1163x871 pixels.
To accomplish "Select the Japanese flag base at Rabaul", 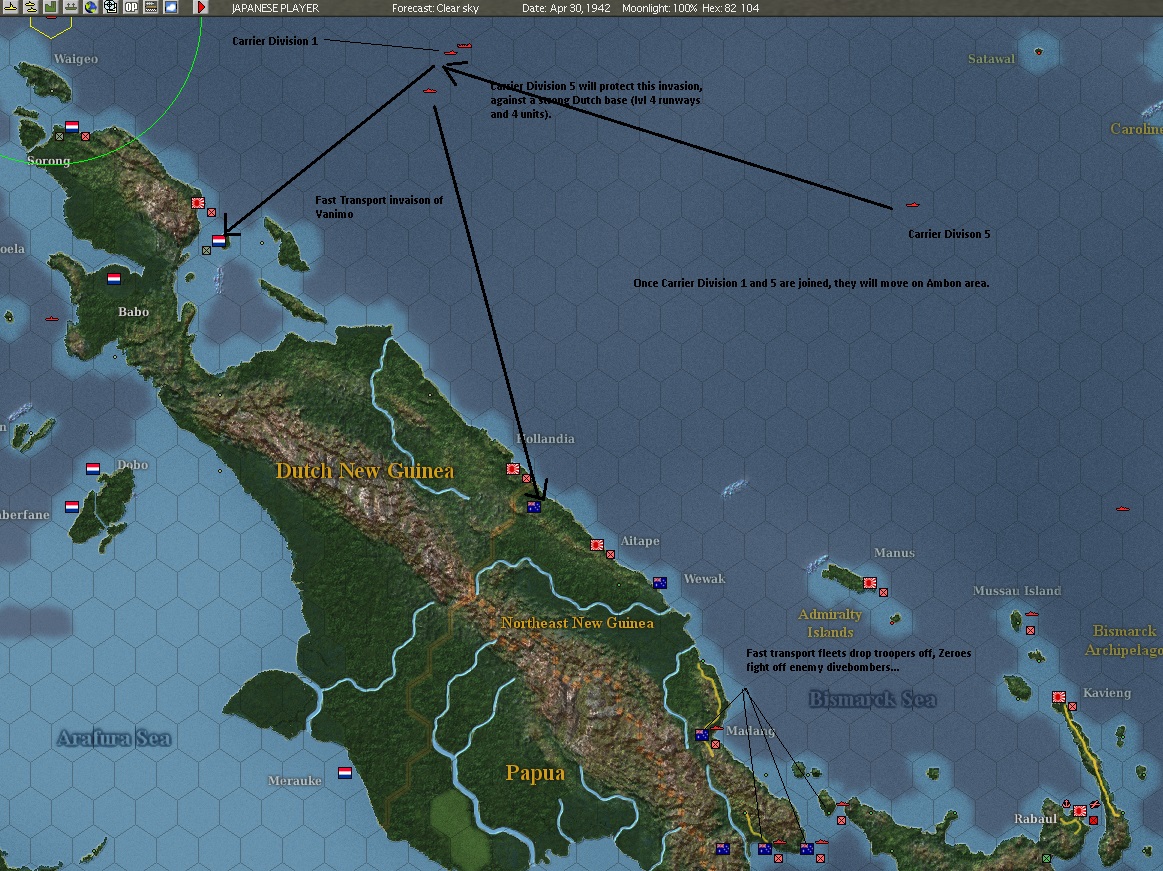I will [1080, 811].
